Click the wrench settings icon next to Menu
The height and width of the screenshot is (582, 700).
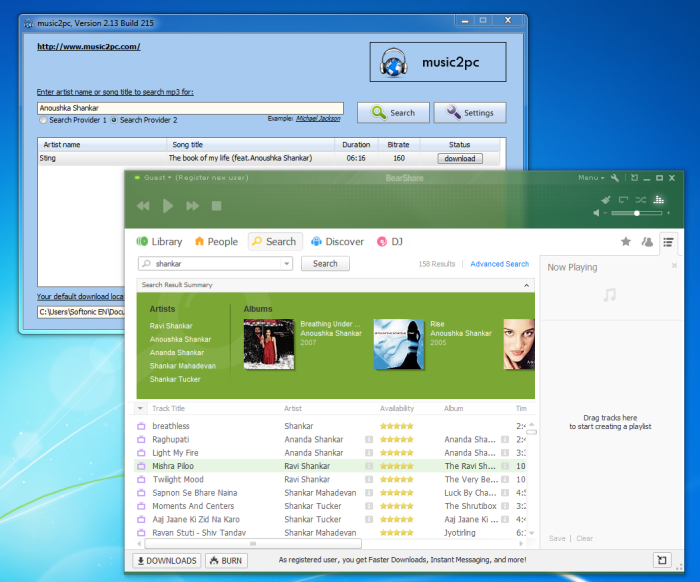[x=615, y=178]
